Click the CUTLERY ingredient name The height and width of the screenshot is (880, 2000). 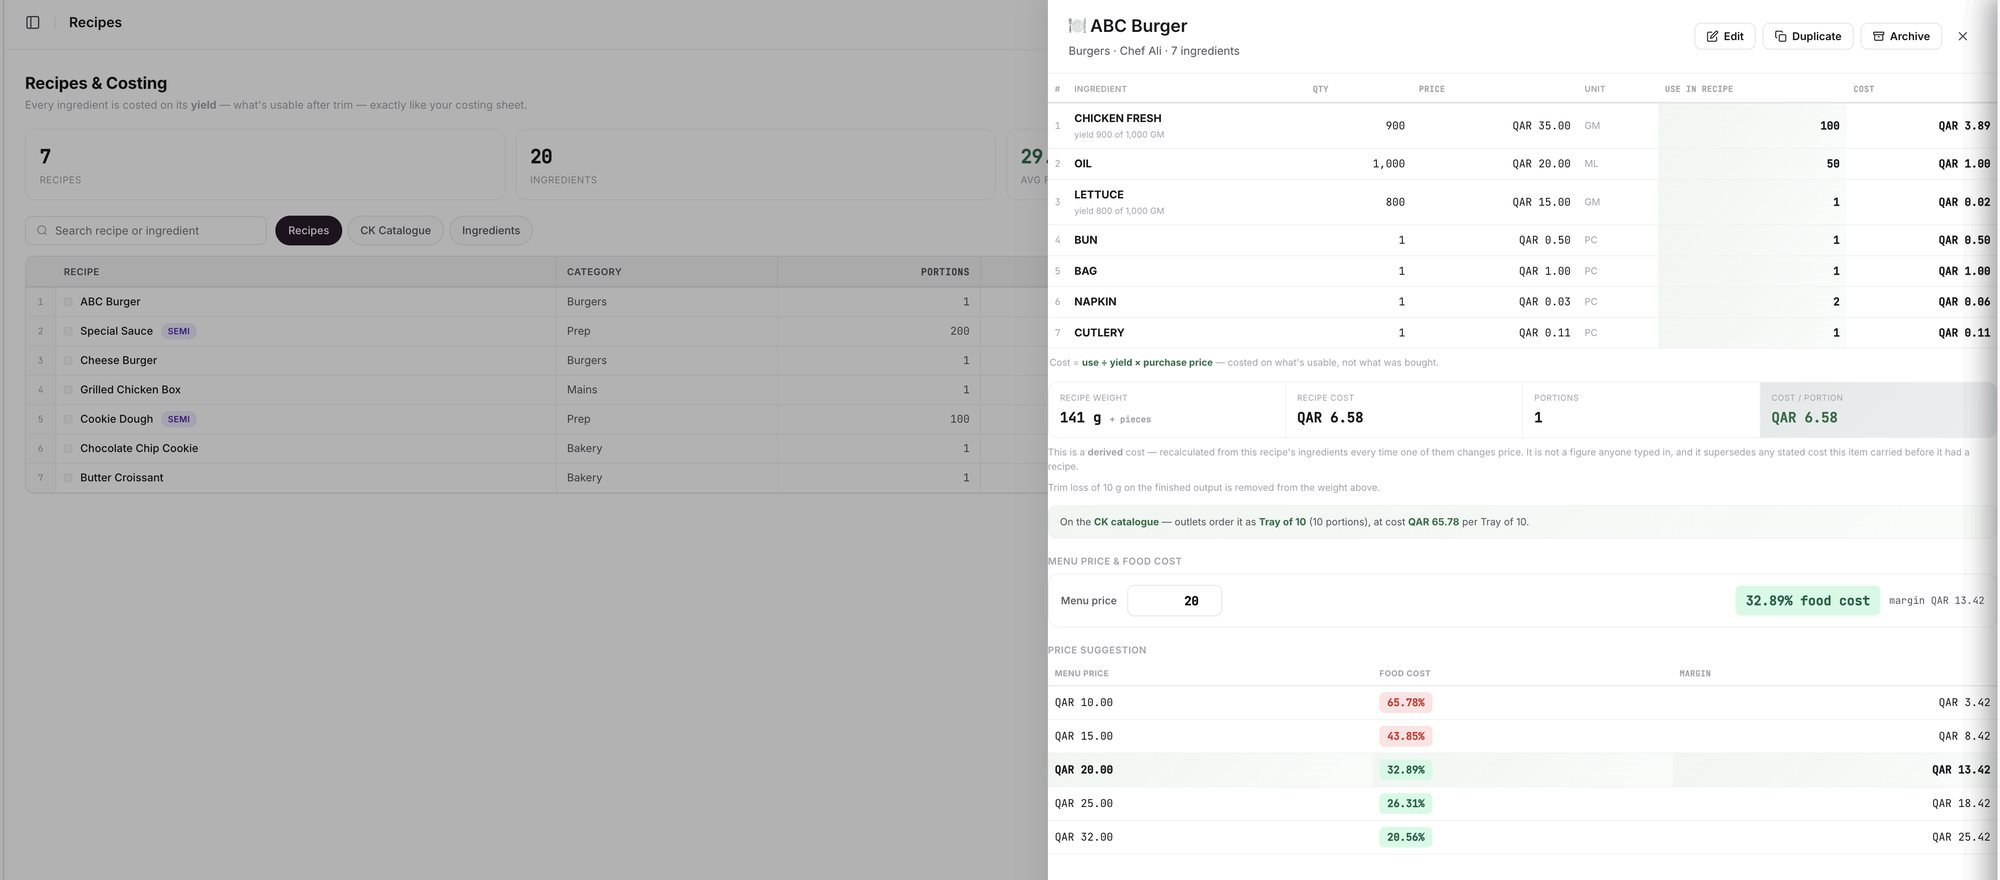click(x=1099, y=332)
